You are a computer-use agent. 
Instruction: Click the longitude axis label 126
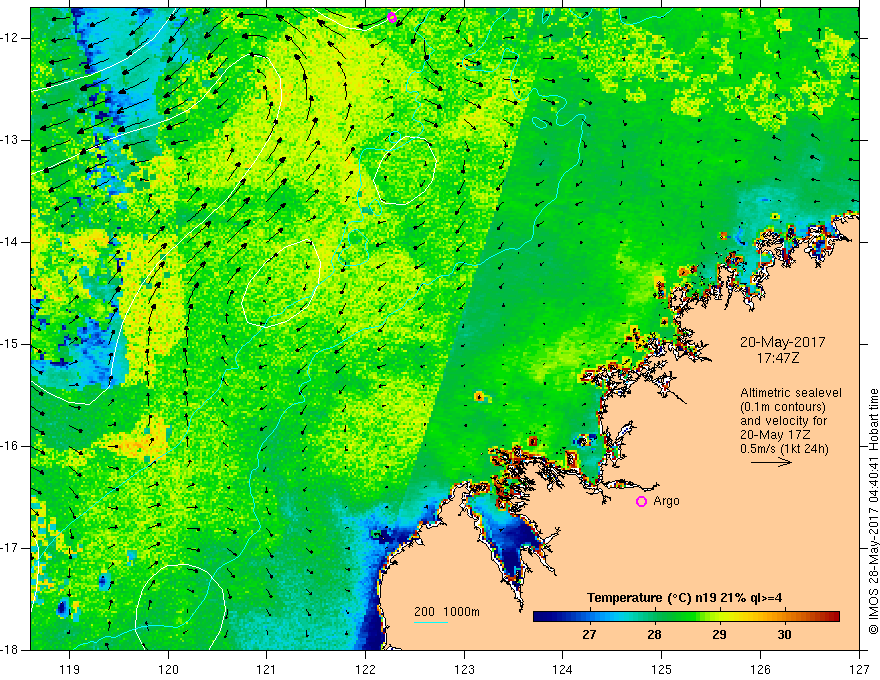click(x=760, y=669)
